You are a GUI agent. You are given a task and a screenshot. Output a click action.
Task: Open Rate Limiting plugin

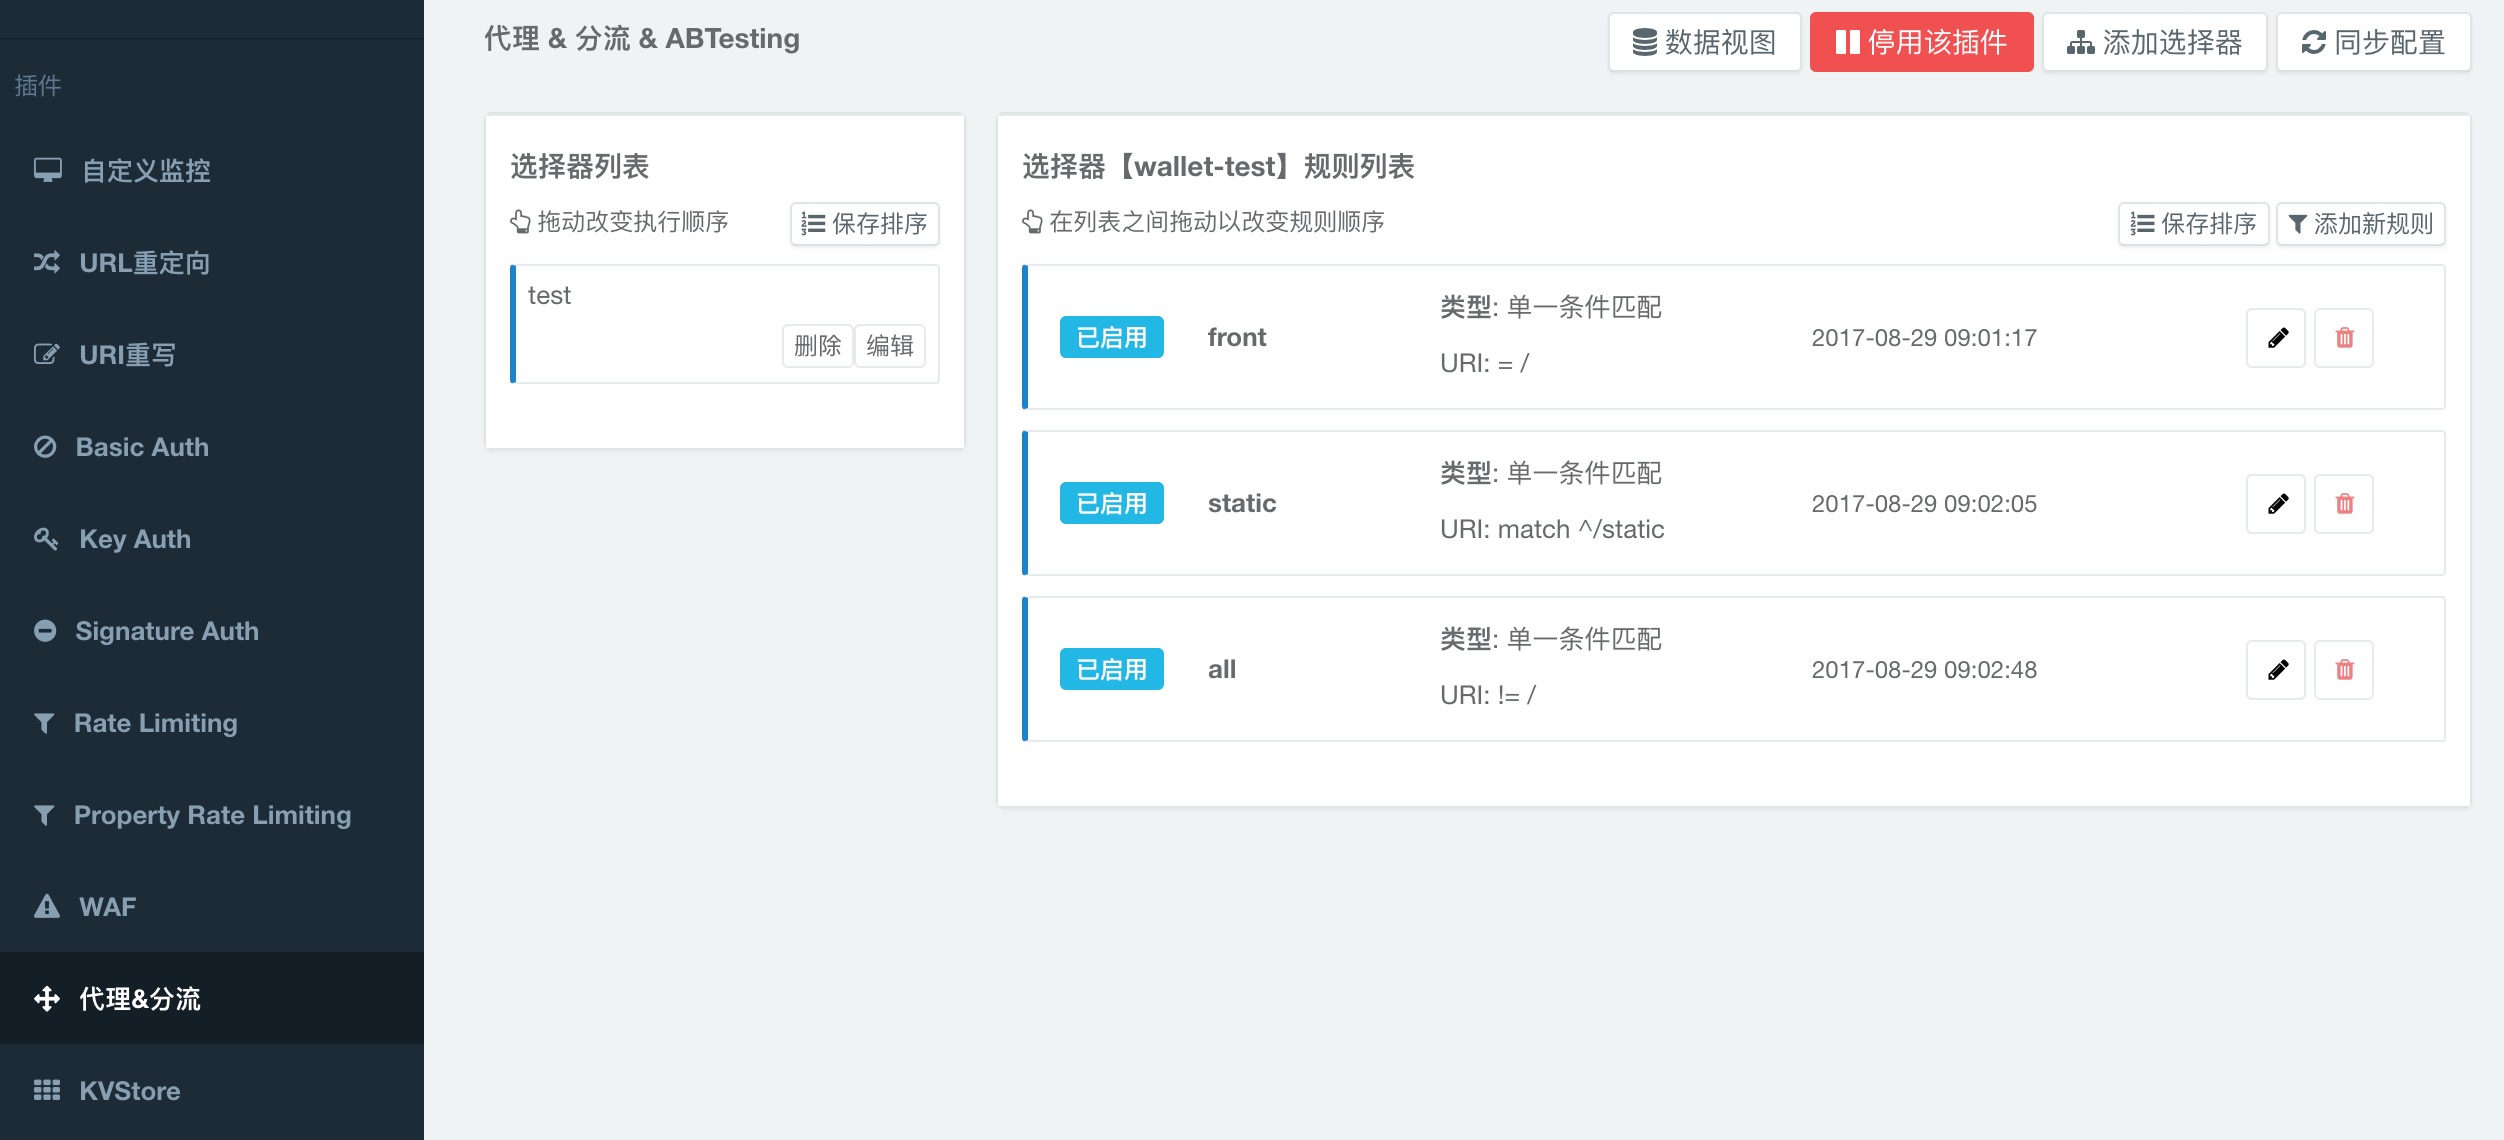click(212, 722)
